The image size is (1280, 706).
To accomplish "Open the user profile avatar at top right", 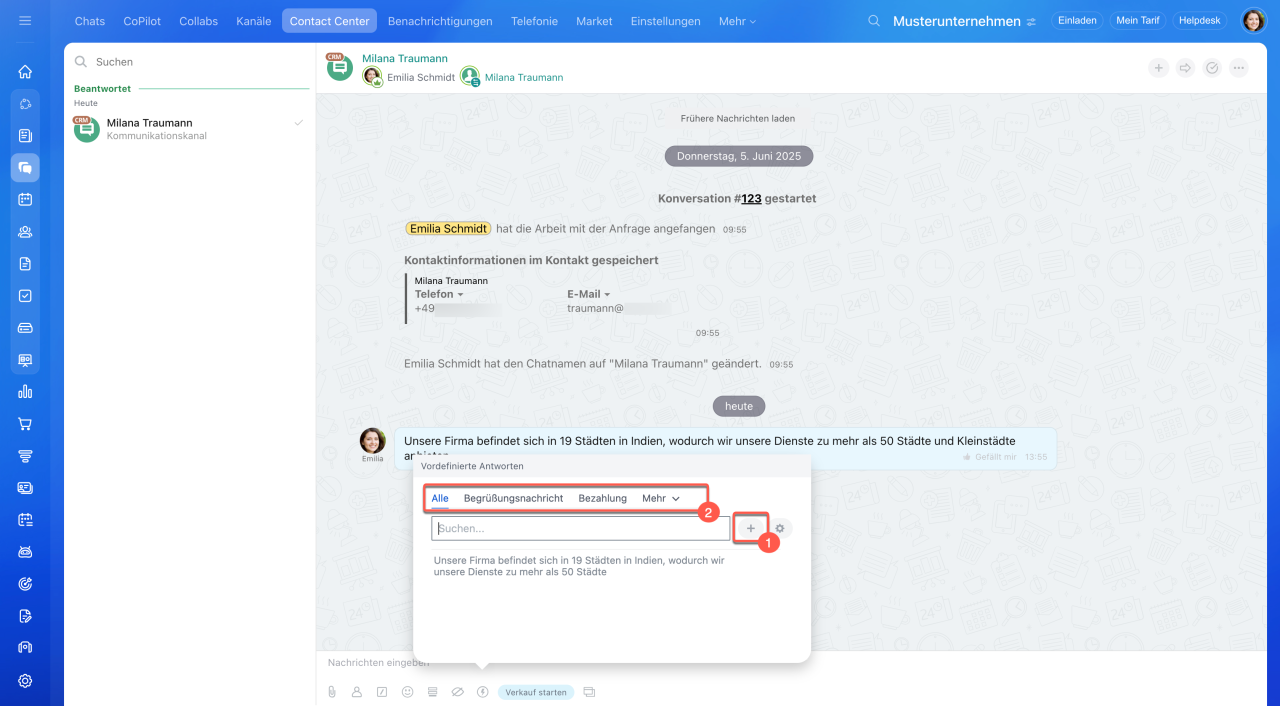I will click(1253, 21).
